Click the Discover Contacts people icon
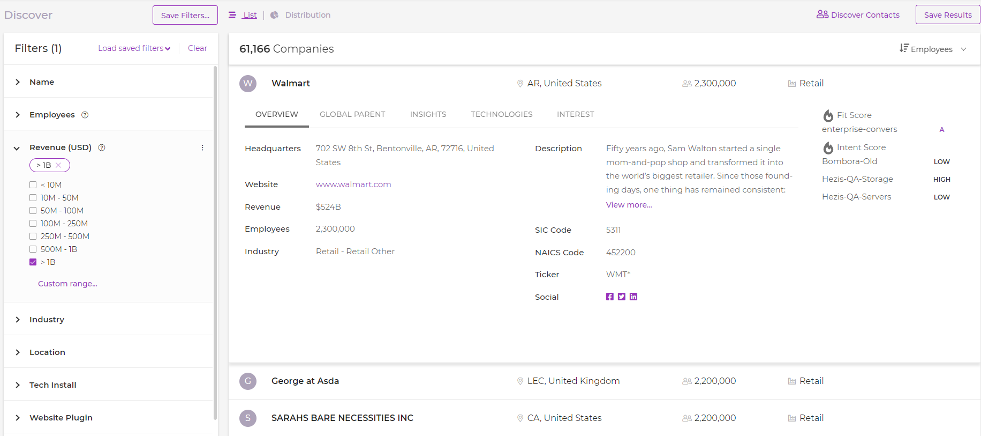The image size is (982, 436). pos(822,14)
